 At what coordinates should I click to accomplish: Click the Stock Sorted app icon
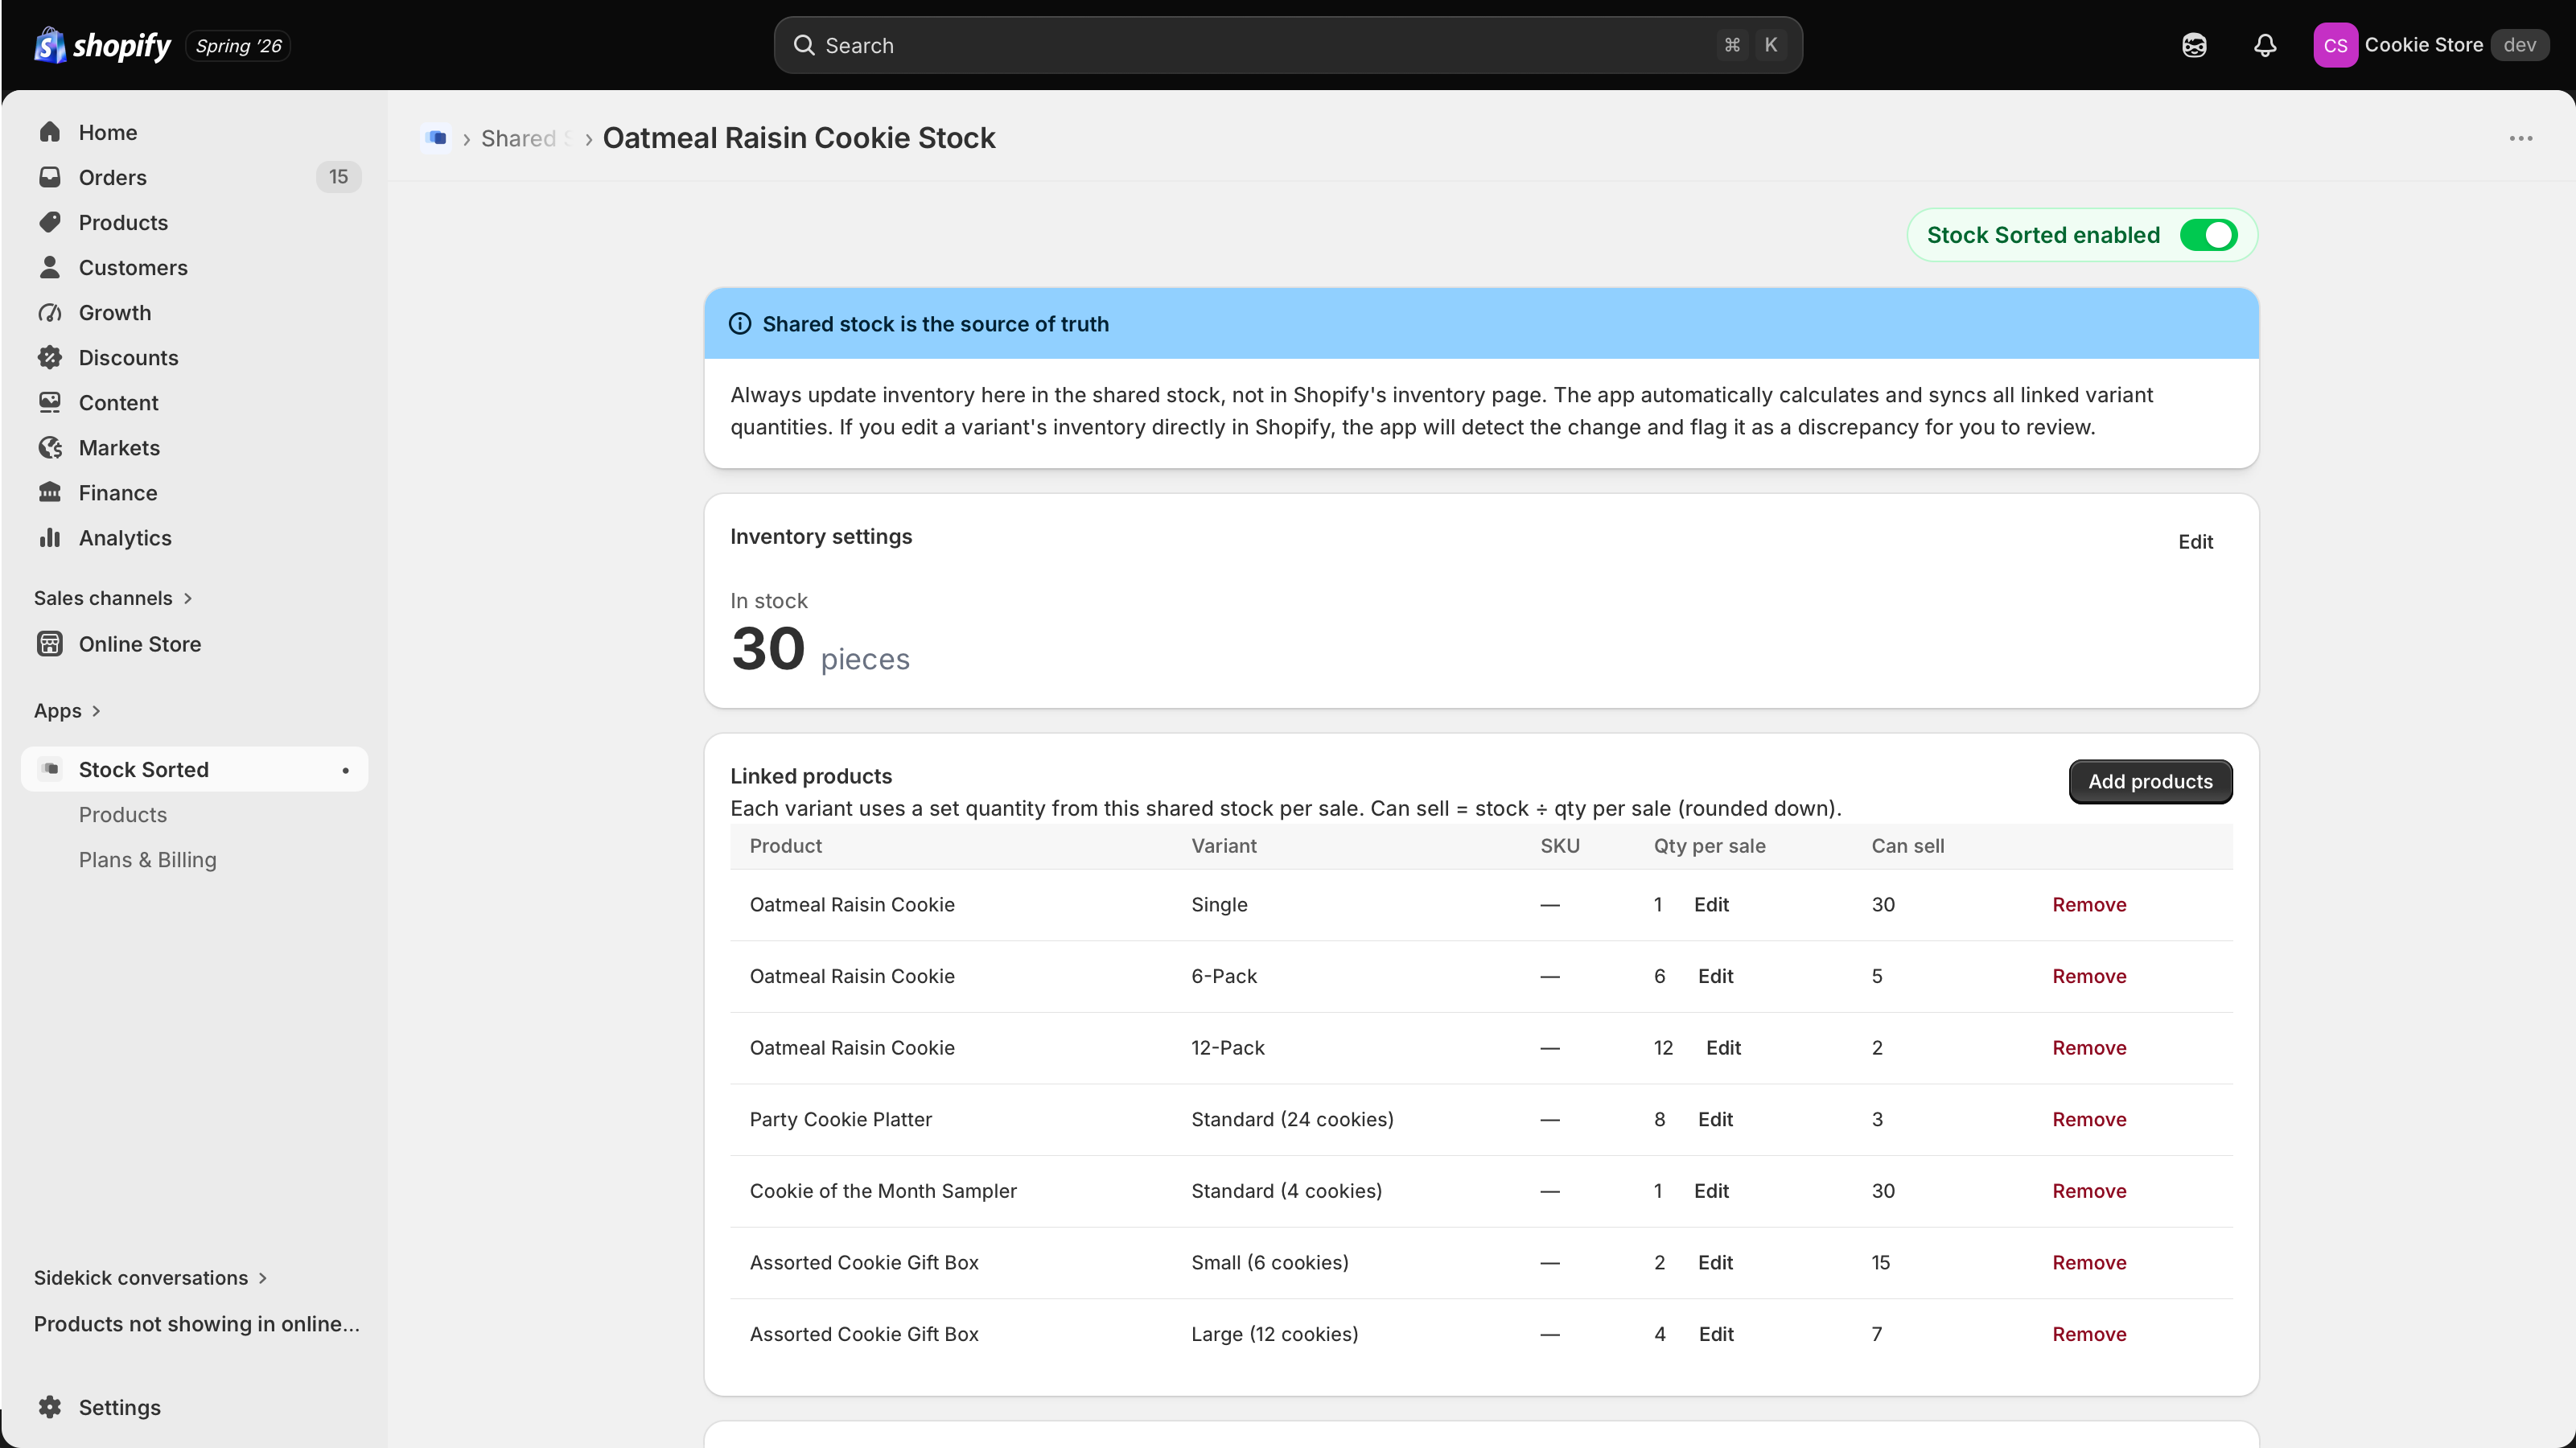[x=50, y=769]
